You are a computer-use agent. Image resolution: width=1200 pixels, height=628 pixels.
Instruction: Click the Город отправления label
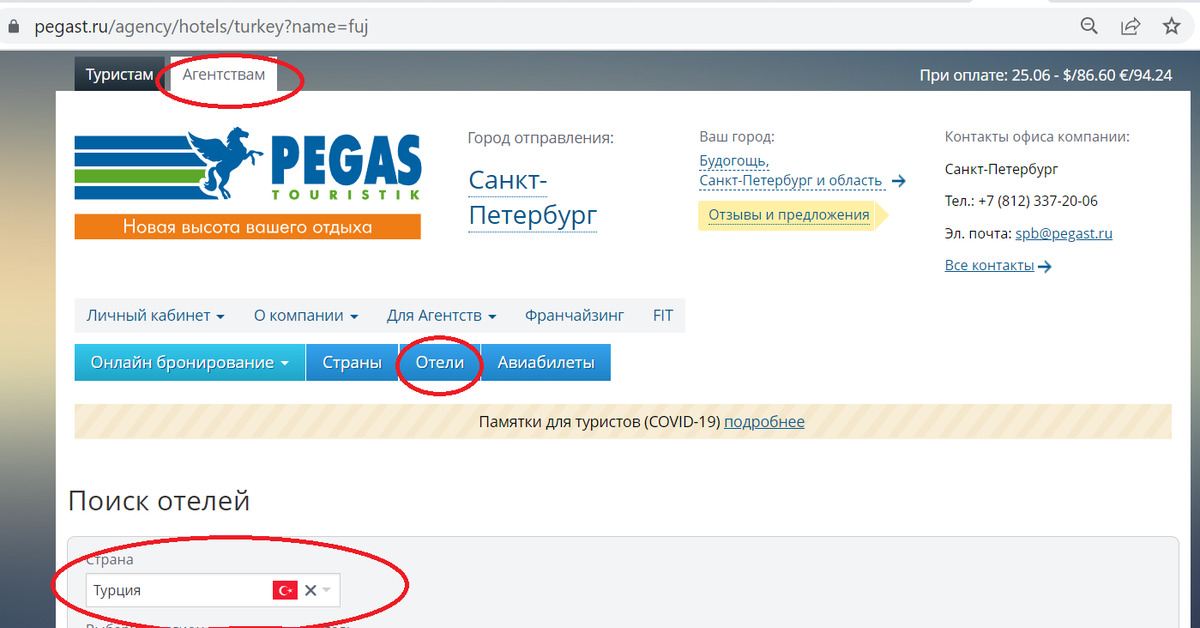[540, 138]
